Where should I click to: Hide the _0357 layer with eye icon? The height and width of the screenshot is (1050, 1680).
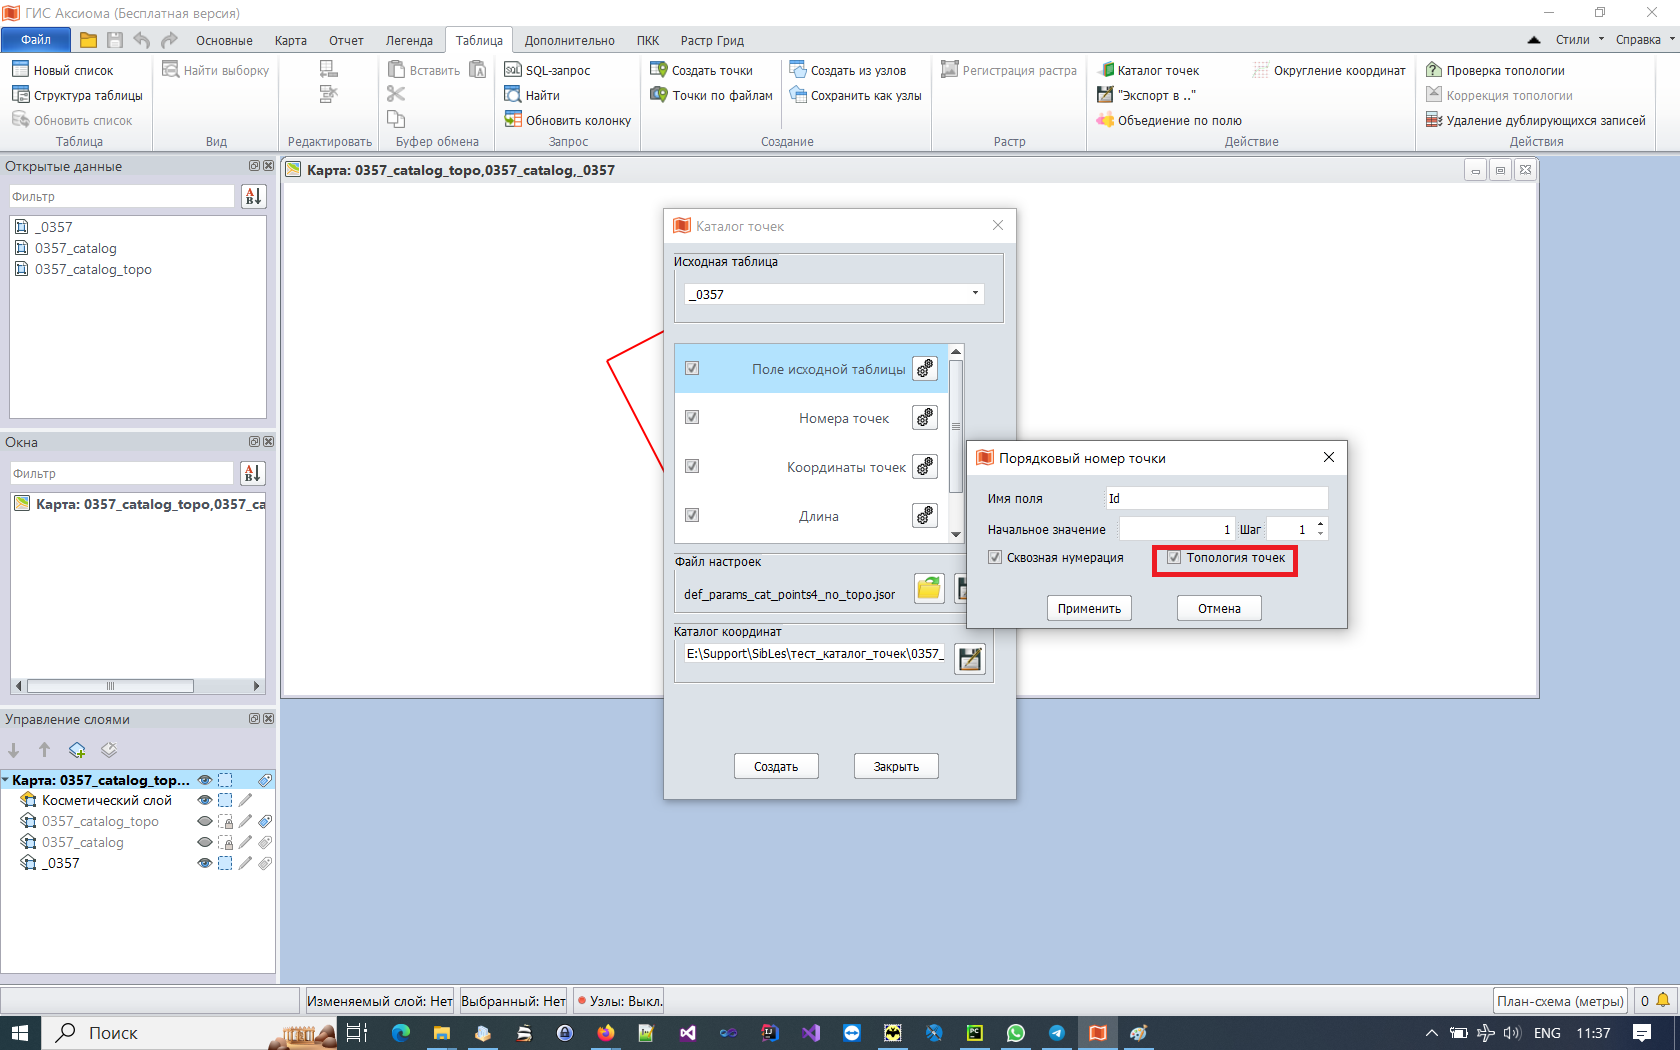coord(204,863)
